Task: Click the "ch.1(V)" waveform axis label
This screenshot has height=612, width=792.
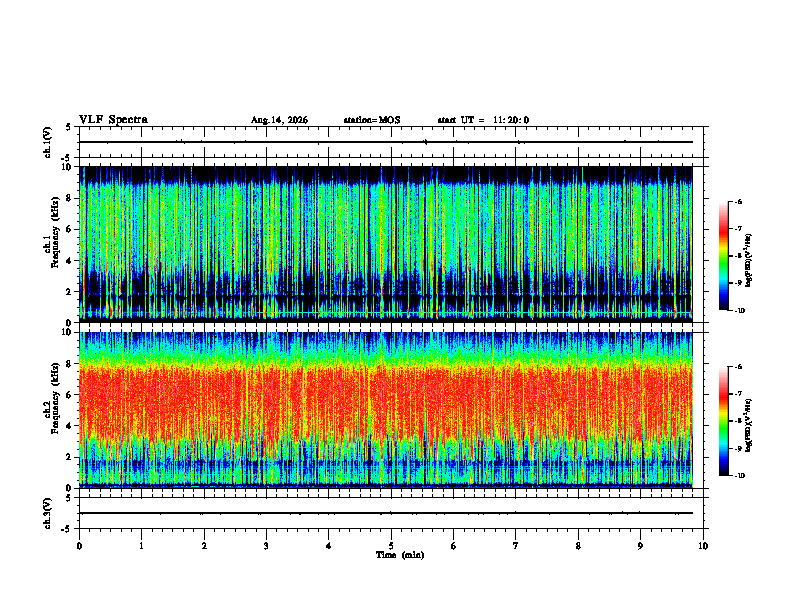Action: point(48,142)
